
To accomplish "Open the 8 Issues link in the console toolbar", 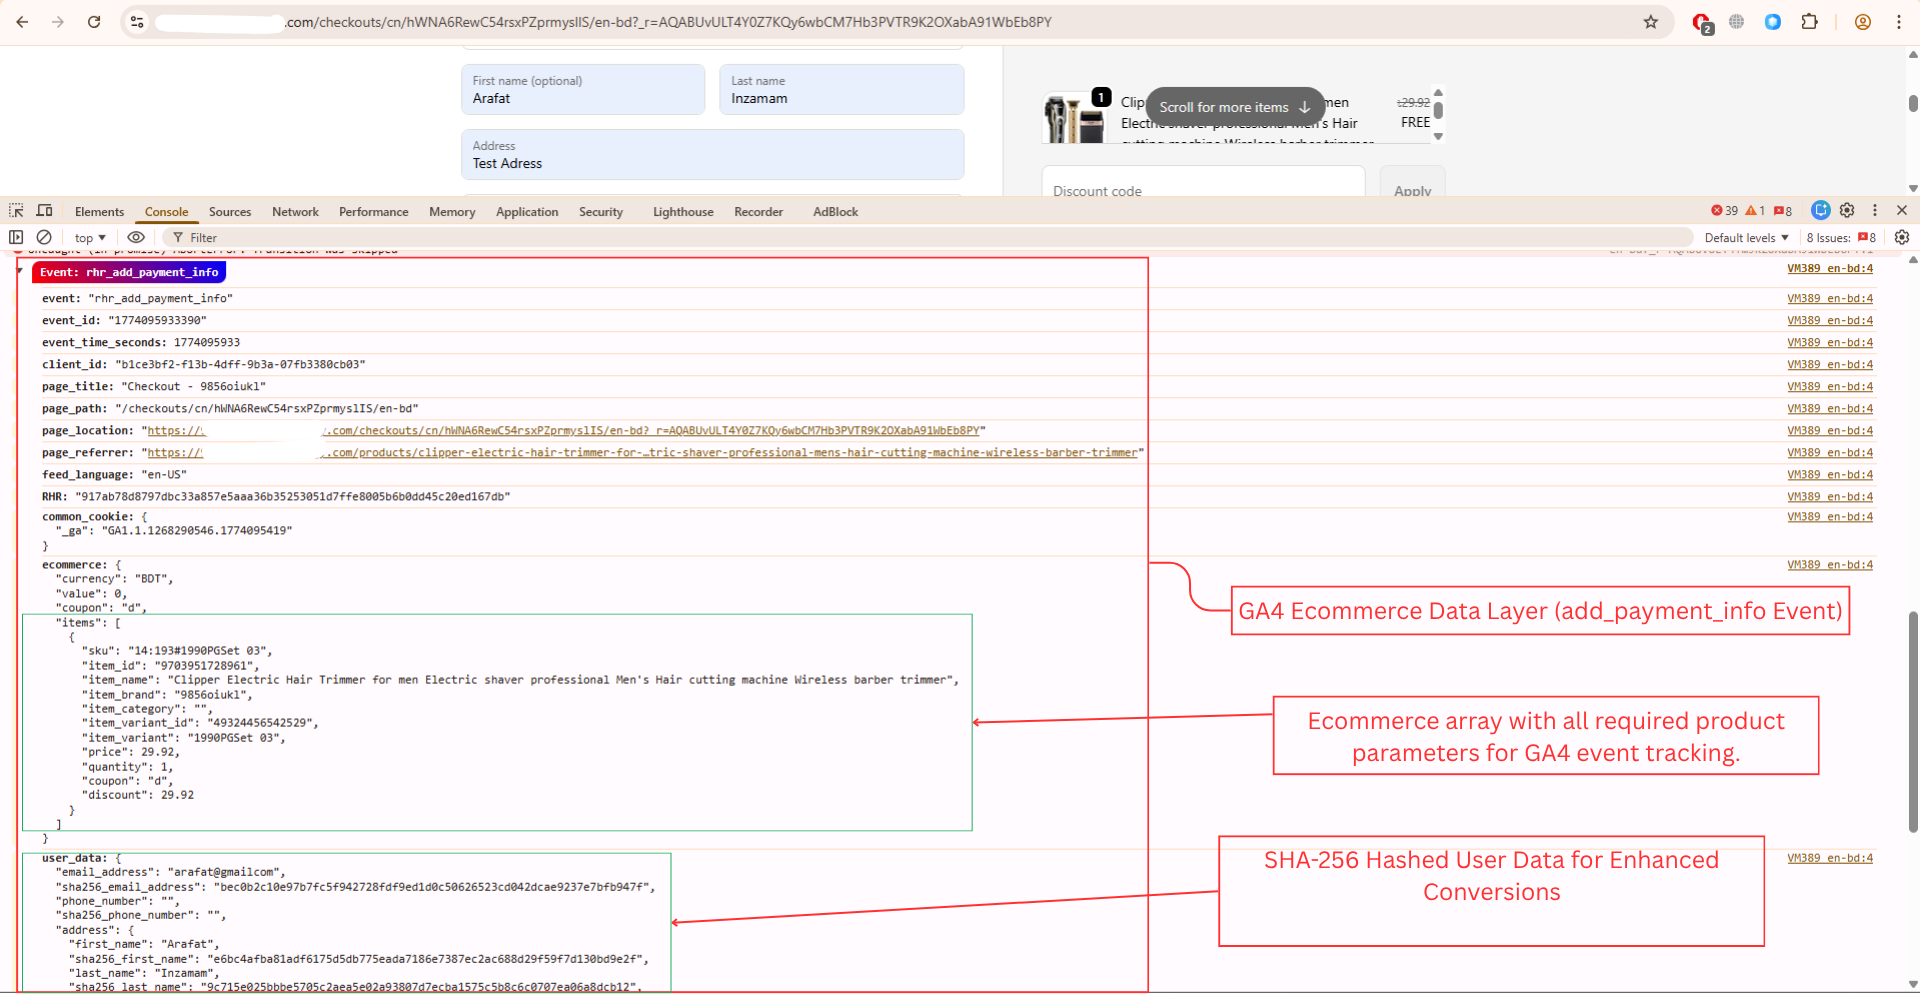I will click(1841, 237).
